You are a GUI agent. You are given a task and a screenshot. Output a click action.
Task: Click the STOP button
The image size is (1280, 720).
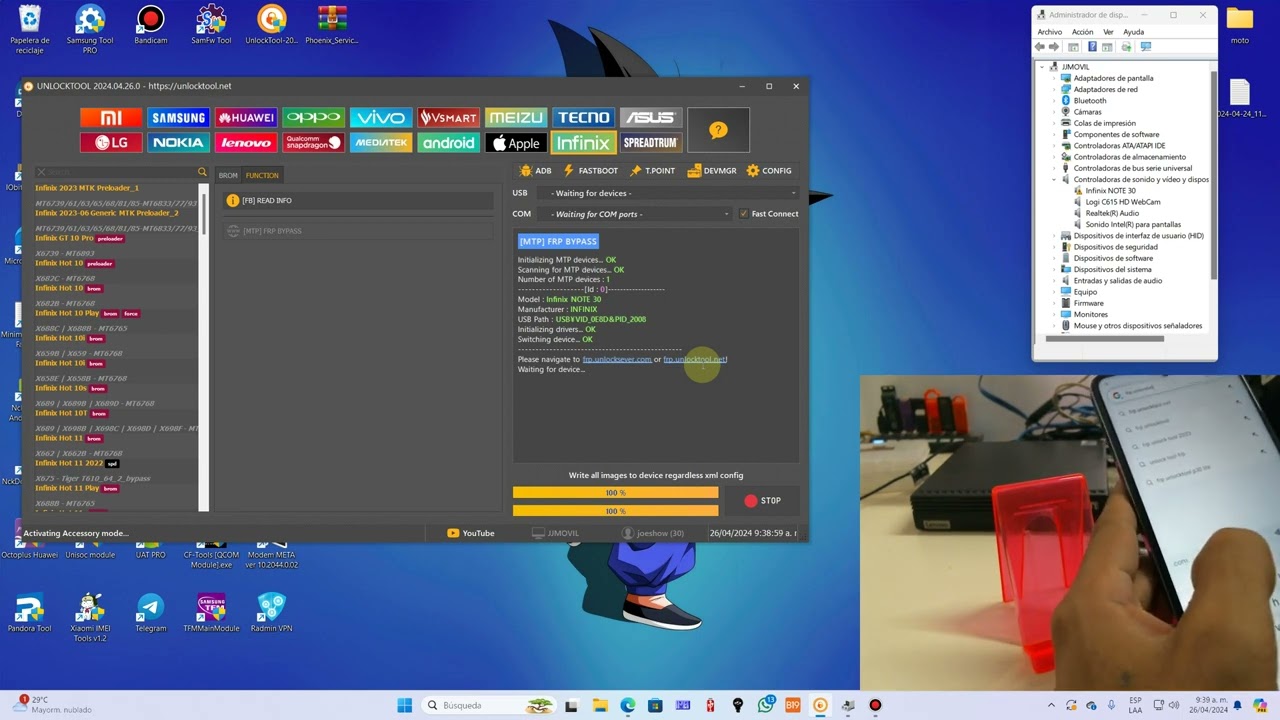click(x=762, y=501)
